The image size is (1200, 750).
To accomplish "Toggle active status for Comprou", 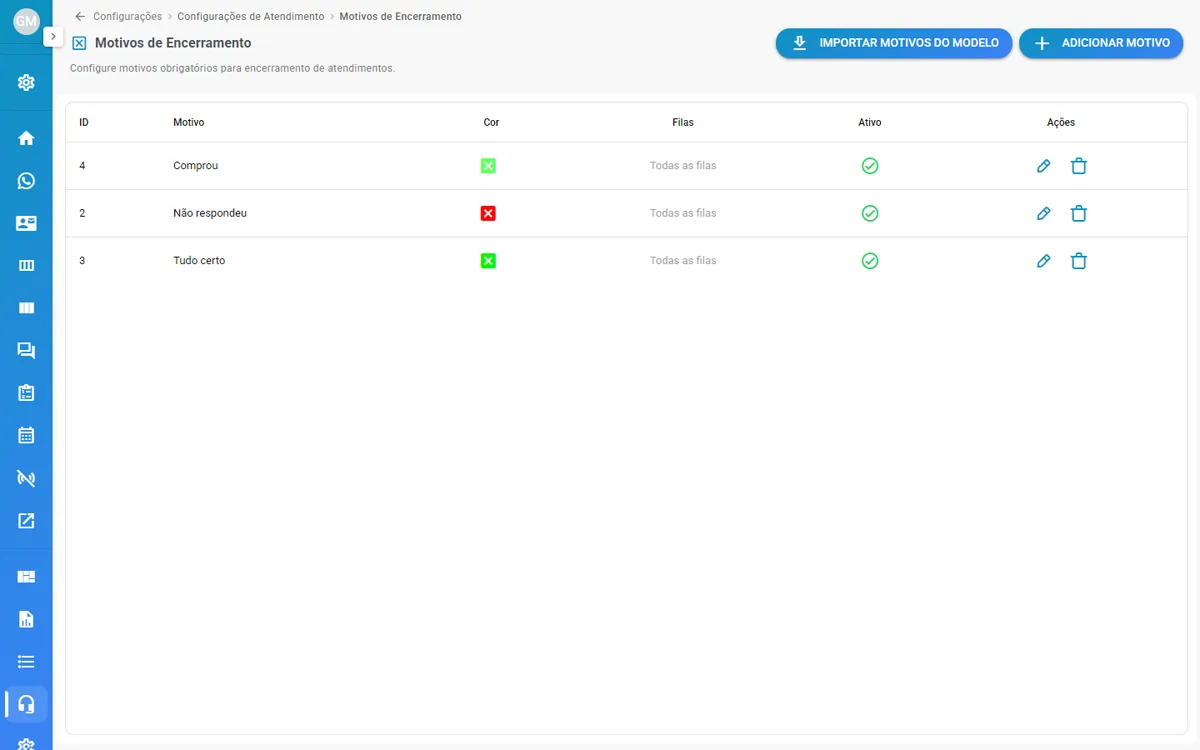I will [870, 166].
